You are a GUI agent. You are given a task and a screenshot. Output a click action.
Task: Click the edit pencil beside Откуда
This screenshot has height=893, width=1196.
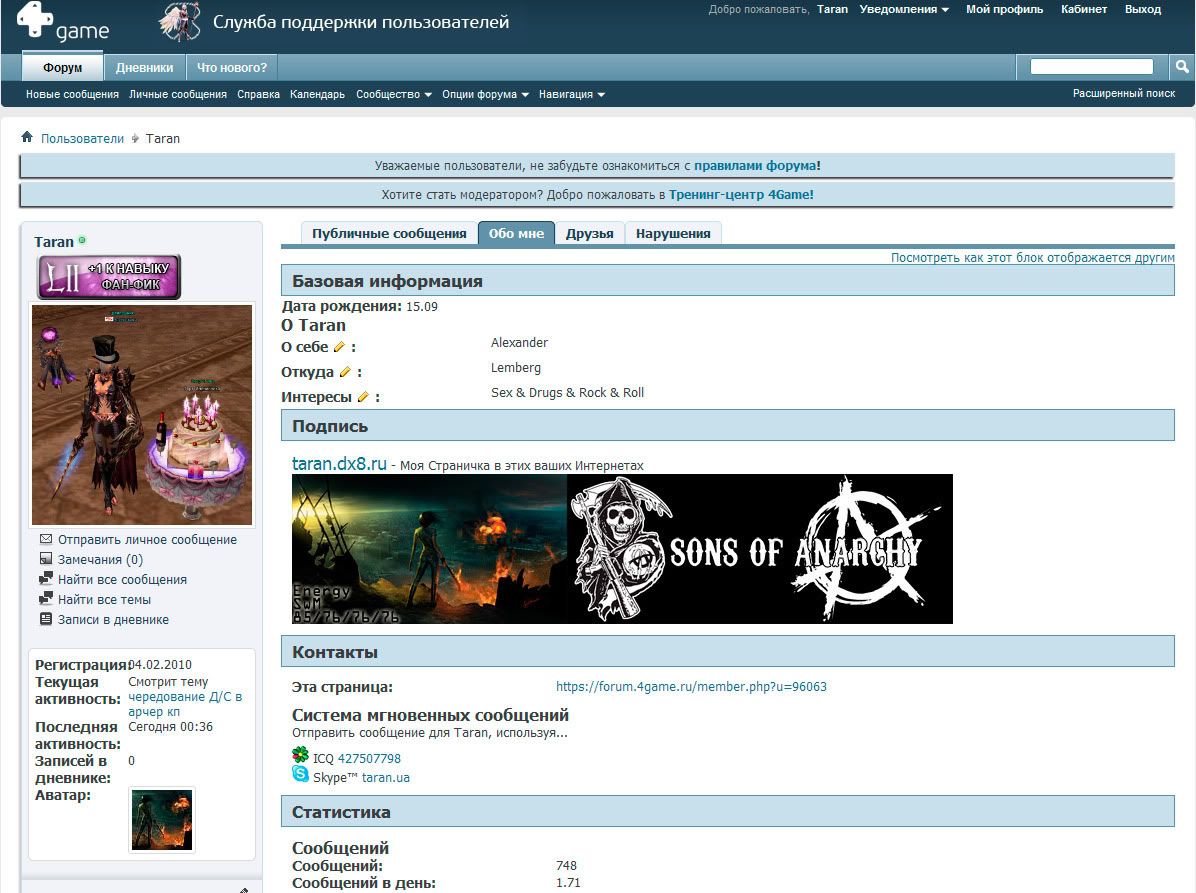point(345,371)
